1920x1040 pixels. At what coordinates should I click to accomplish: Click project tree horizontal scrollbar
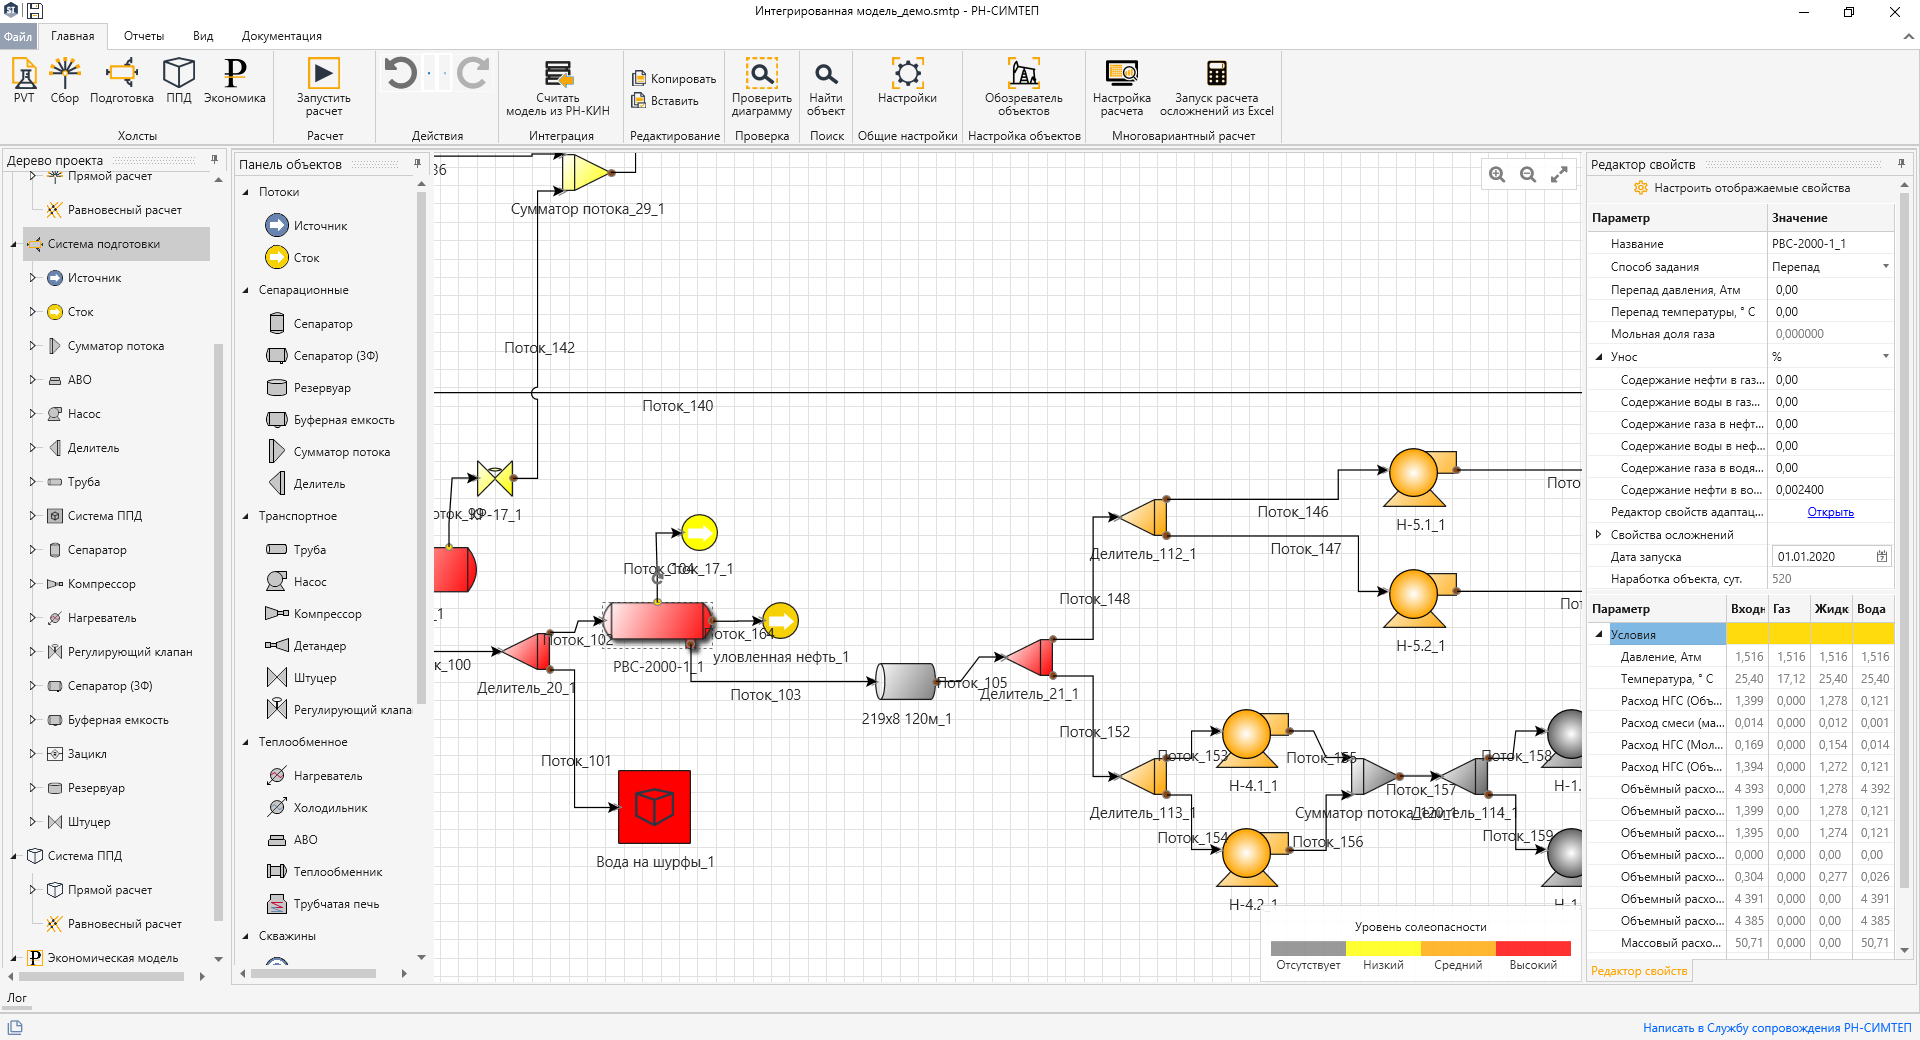103,977
